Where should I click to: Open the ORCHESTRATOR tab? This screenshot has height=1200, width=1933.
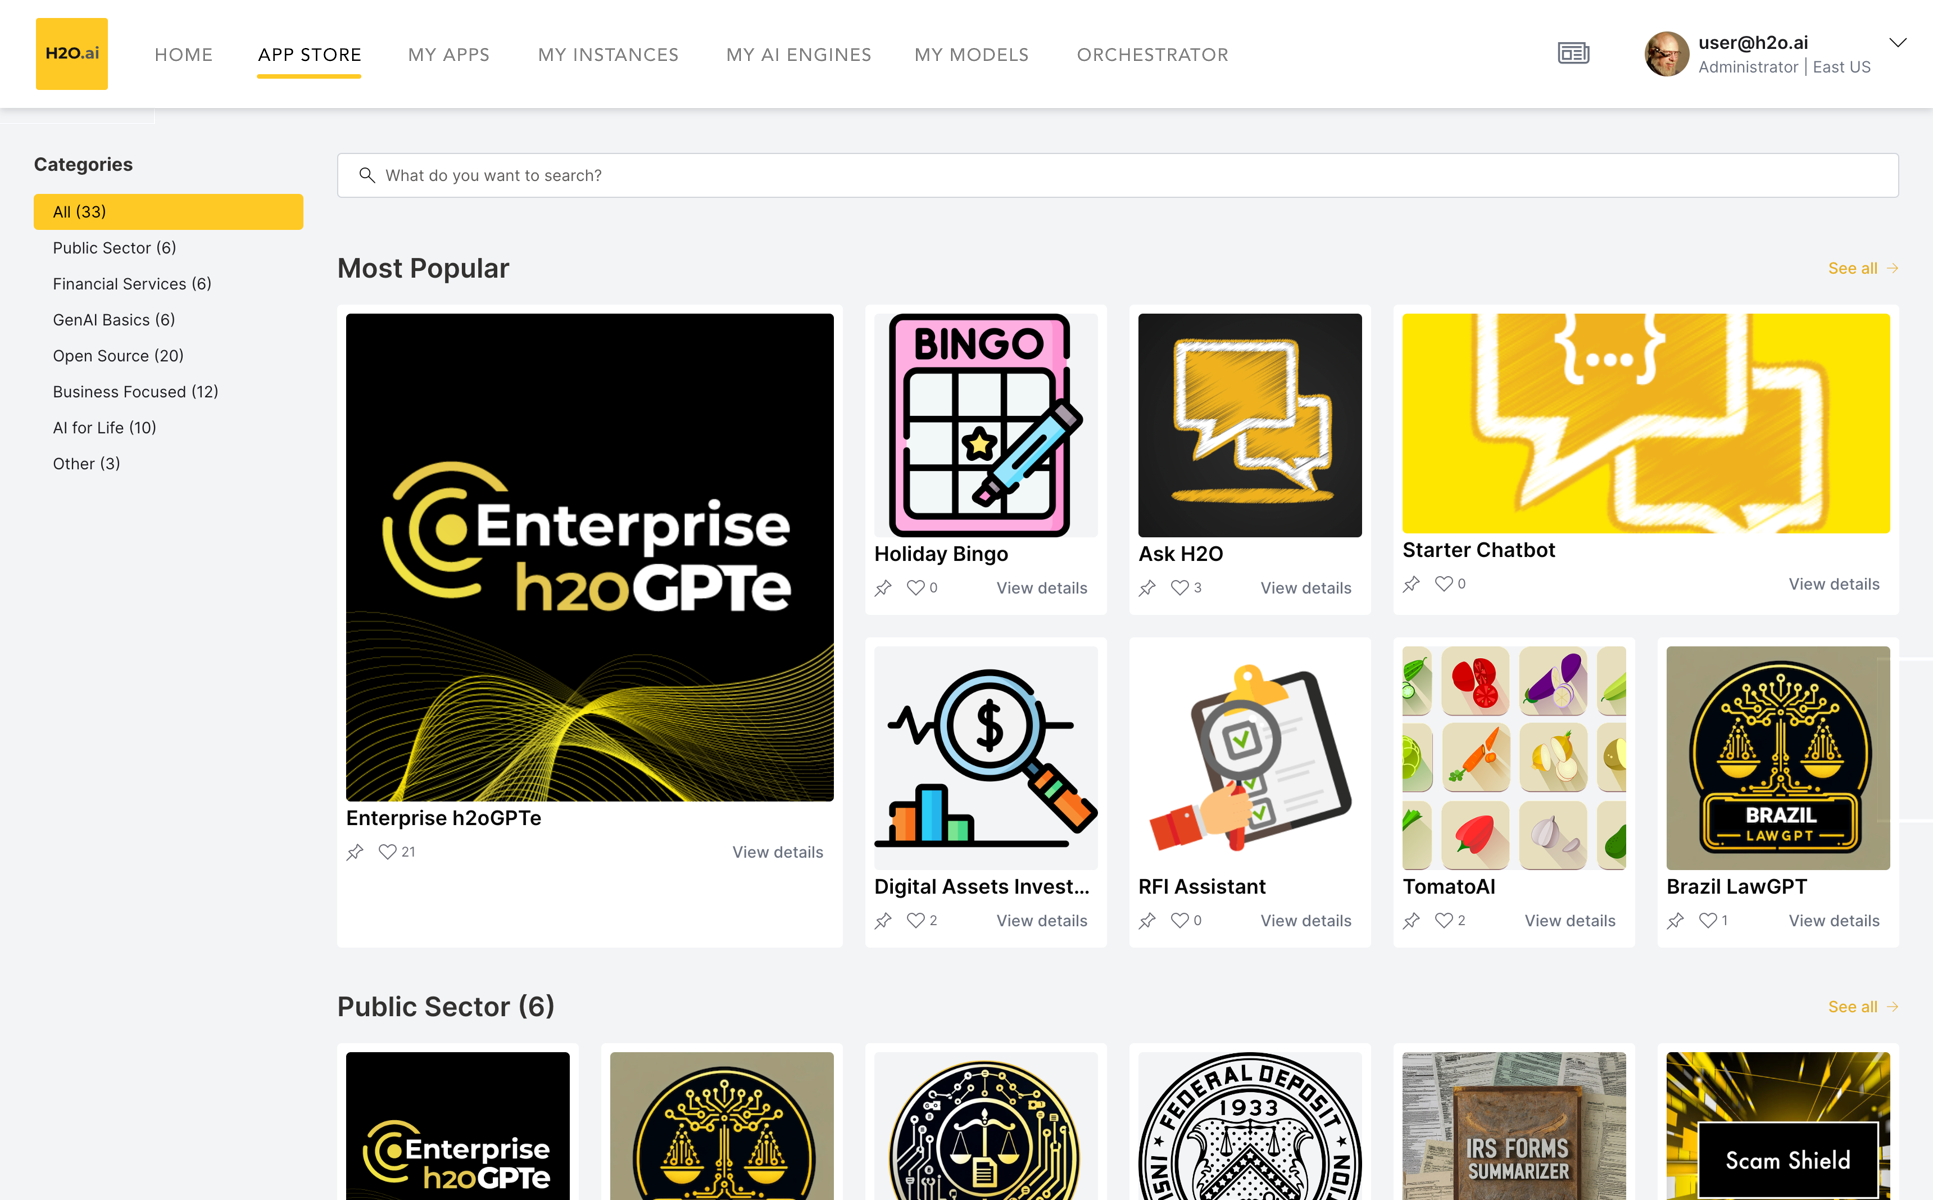click(x=1152, y=55)
